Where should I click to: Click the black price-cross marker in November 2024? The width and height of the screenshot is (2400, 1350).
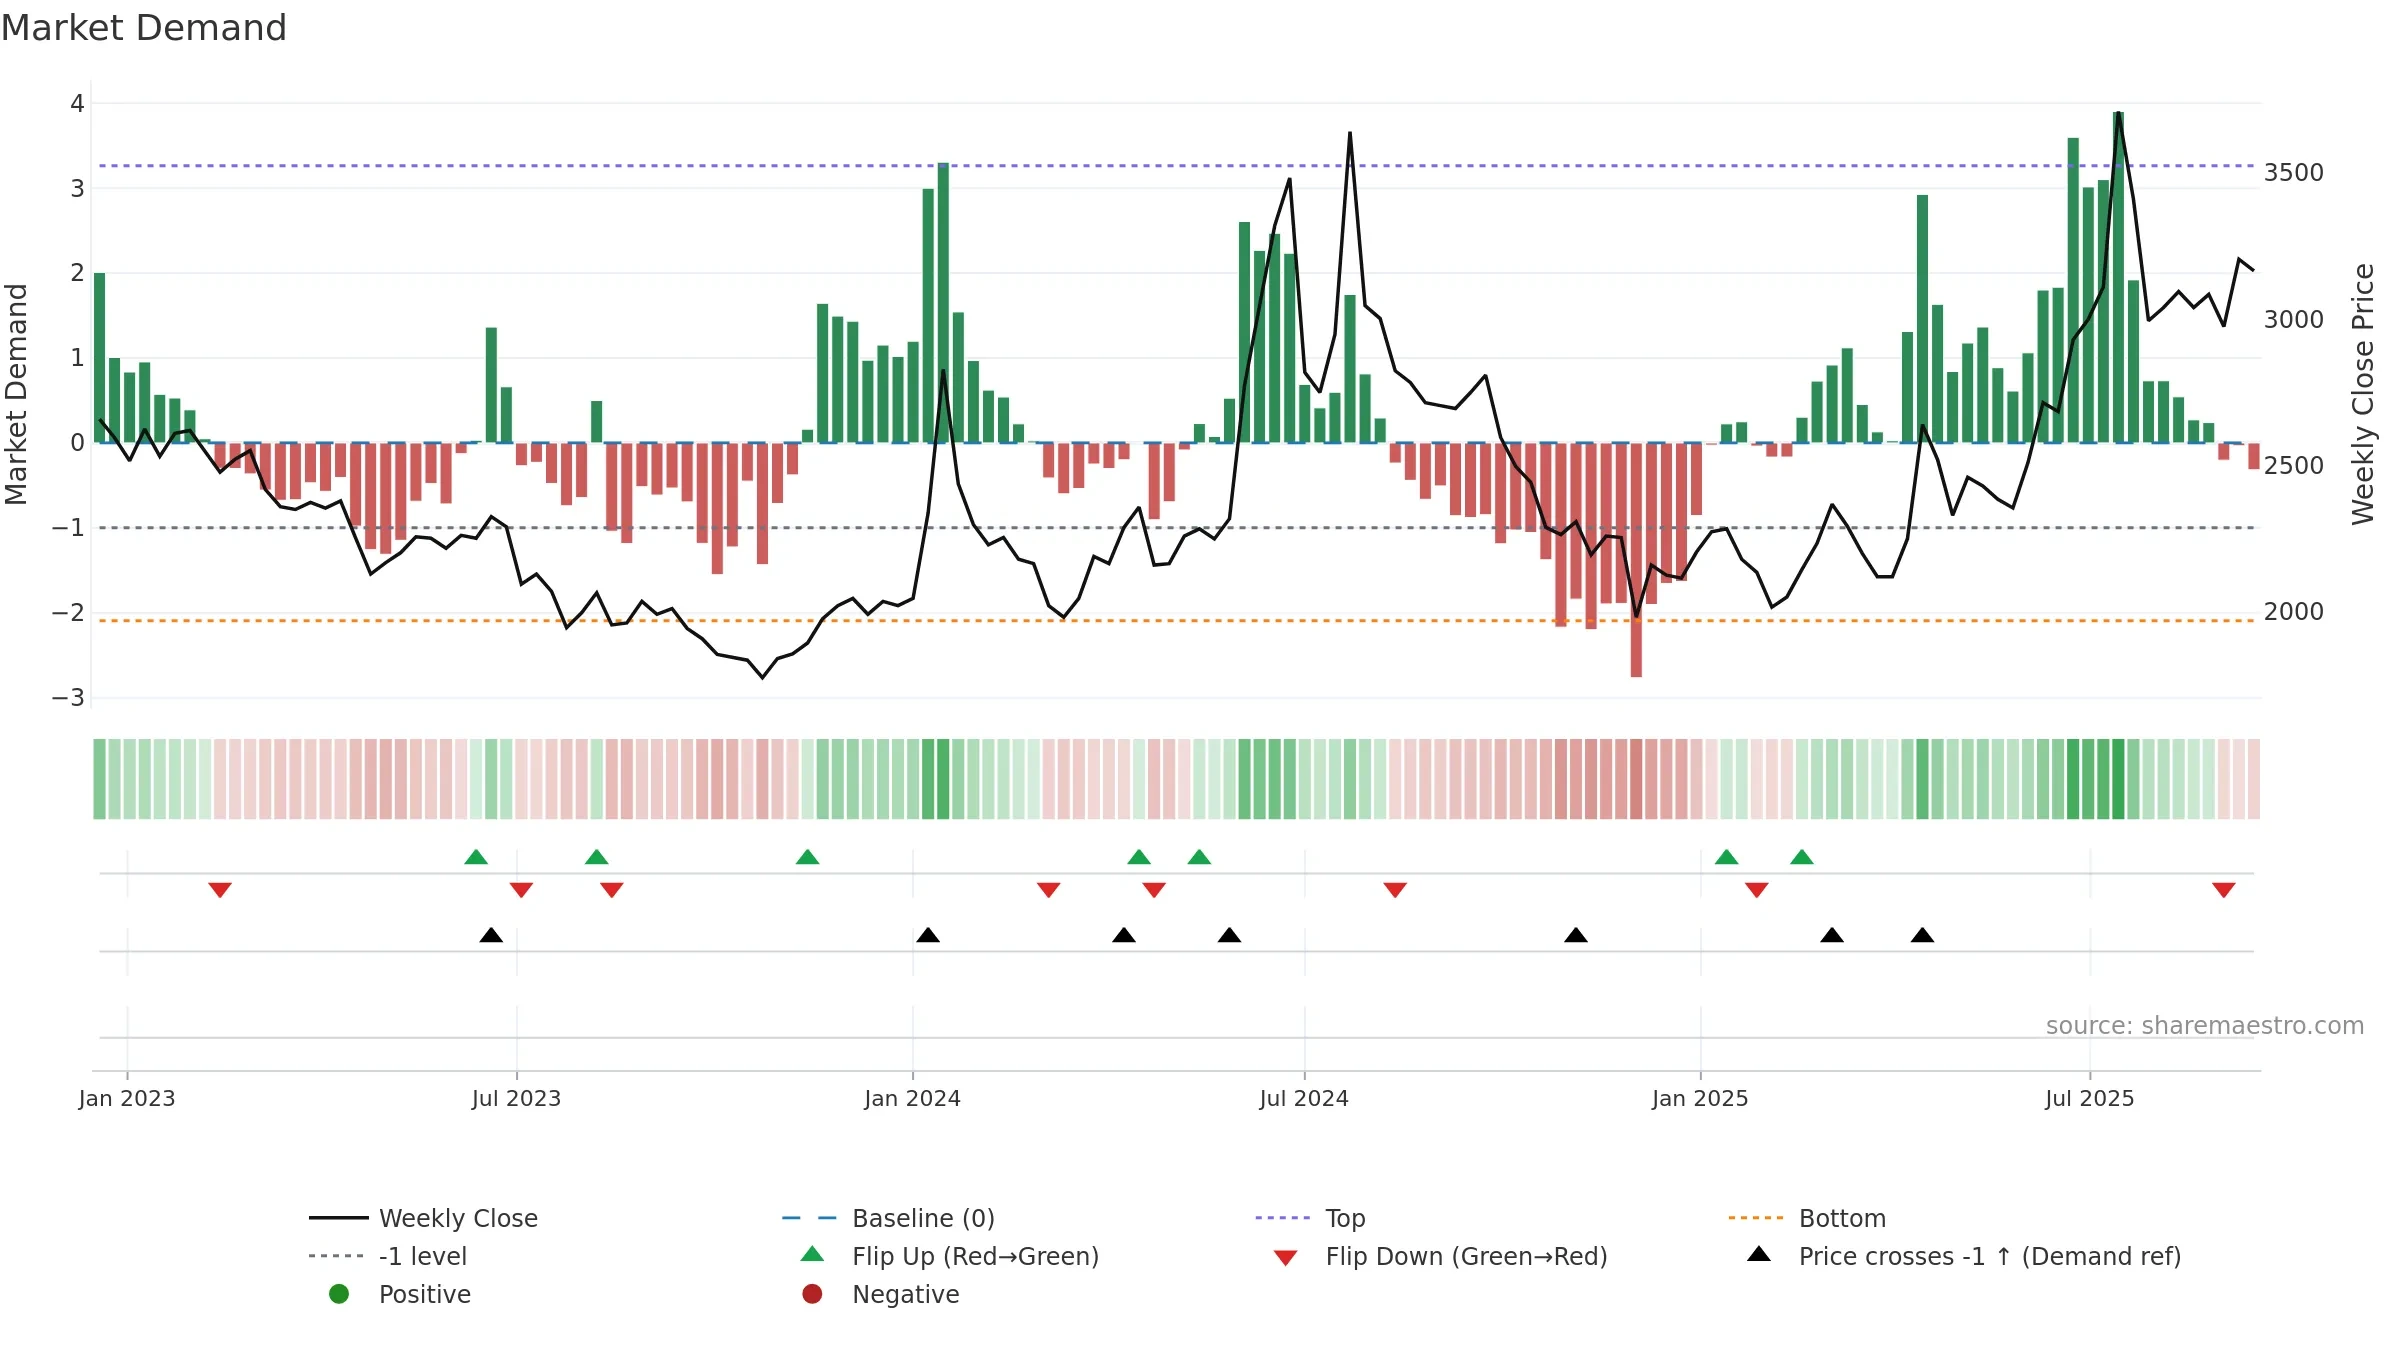click(1576, 935)
